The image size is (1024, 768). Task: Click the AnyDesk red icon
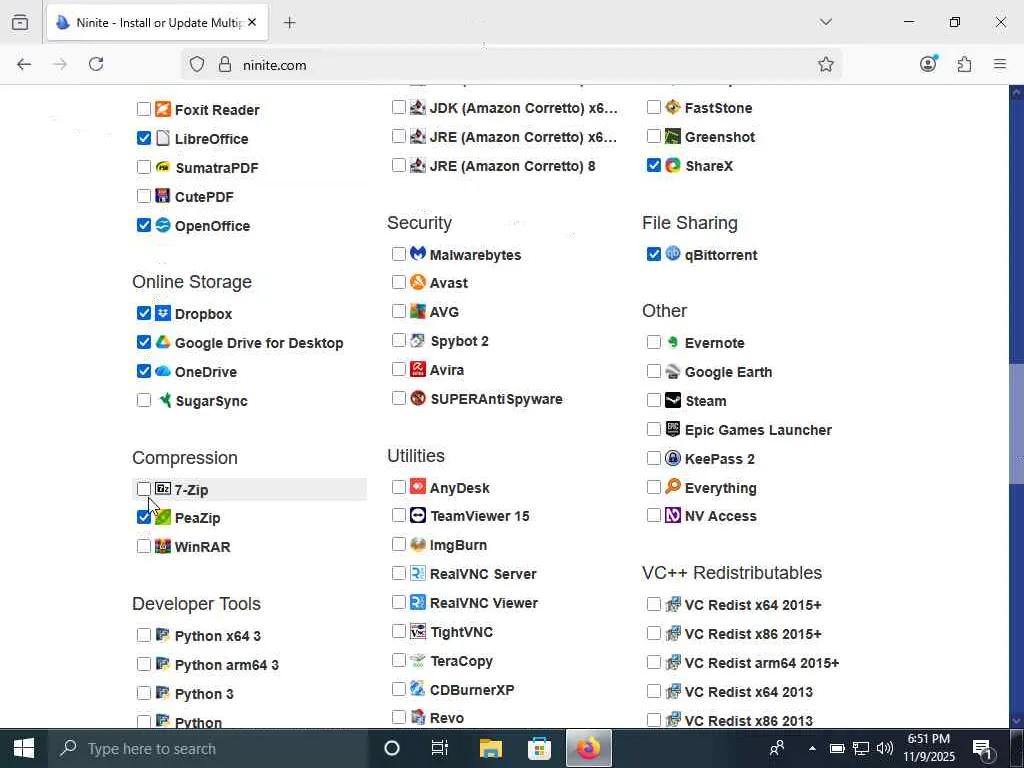click(418, 487)
